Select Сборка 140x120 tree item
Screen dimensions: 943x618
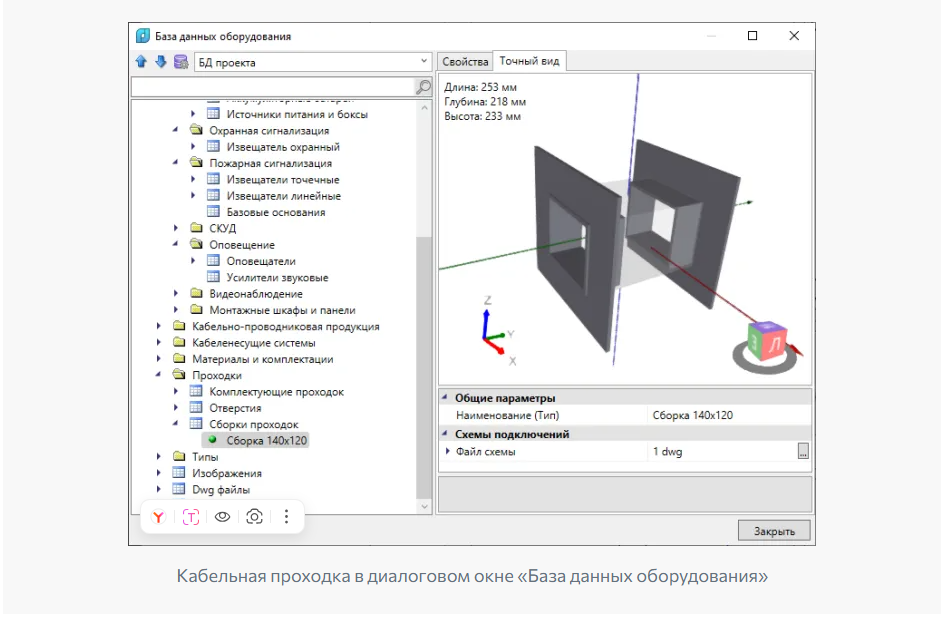[267, 440]
